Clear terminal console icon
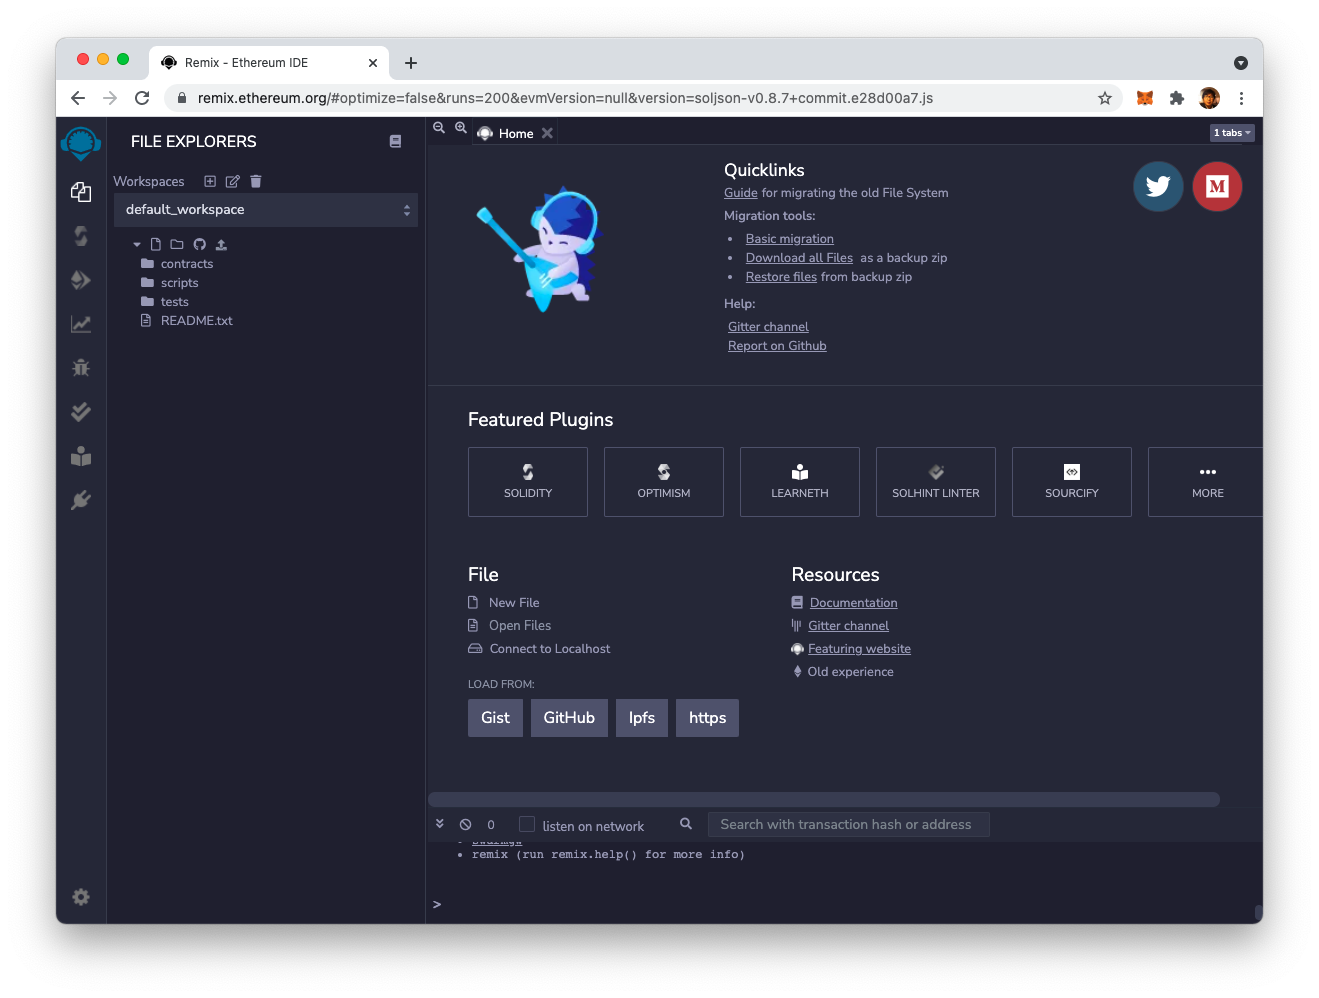This screenshot has height=998, width=1319. 466,825
